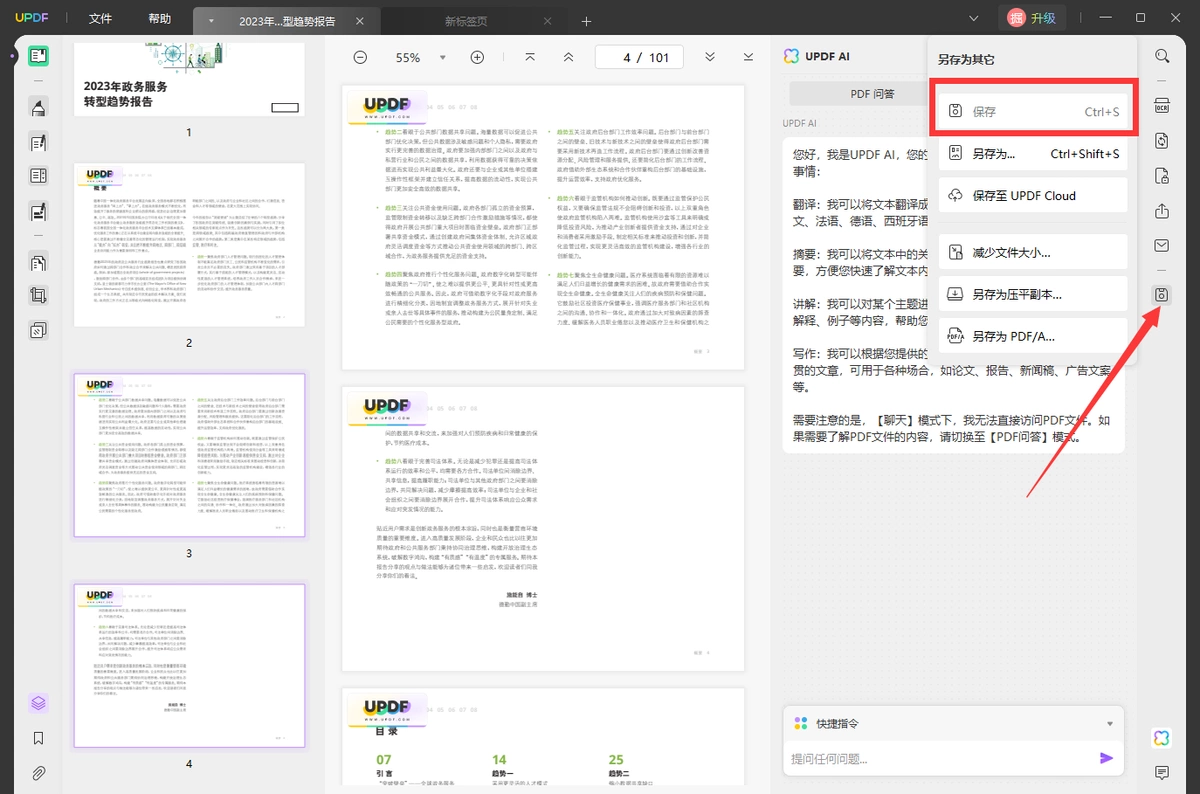Select page 2 thumbnail

click(189, 244)
